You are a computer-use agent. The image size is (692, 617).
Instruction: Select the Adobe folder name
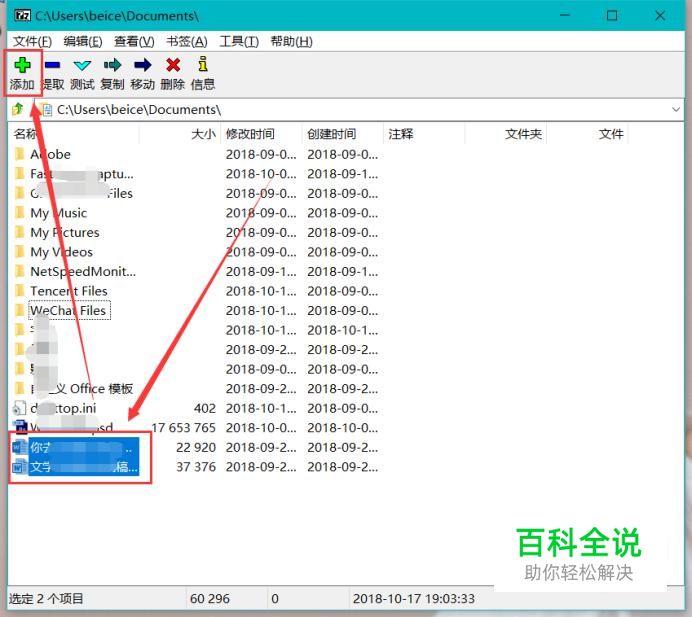click(x=50, y=154)
